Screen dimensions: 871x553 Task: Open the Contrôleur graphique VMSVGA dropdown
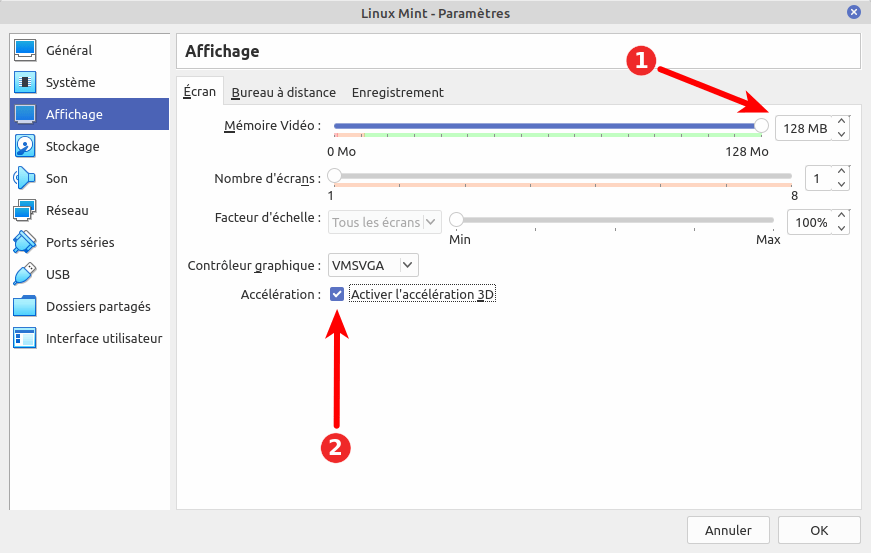[x=373, y=265]
